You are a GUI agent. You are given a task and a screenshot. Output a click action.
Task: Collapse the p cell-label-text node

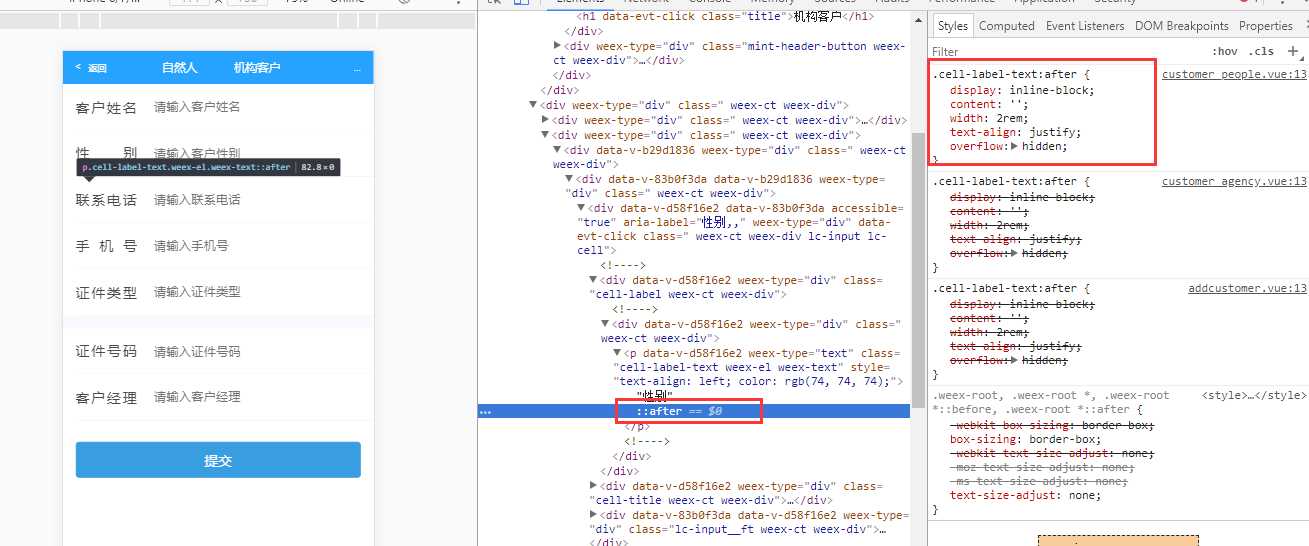[618, 353]
